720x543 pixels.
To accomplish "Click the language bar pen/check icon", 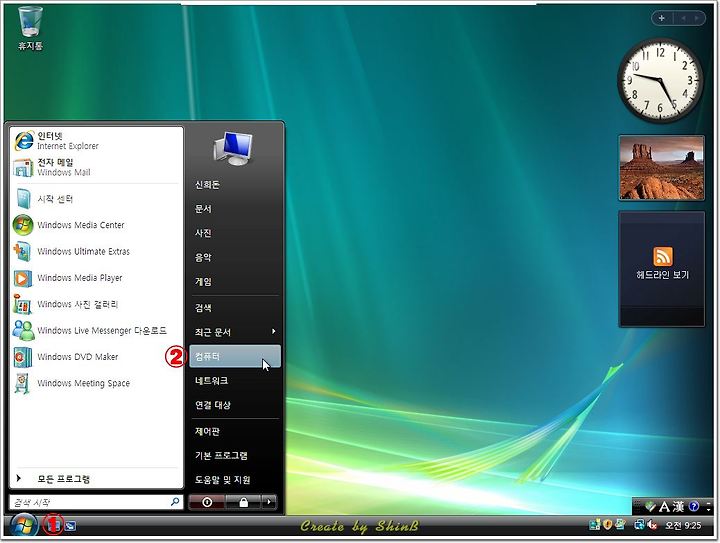I will pyautogui.click(x=650, y=507).
